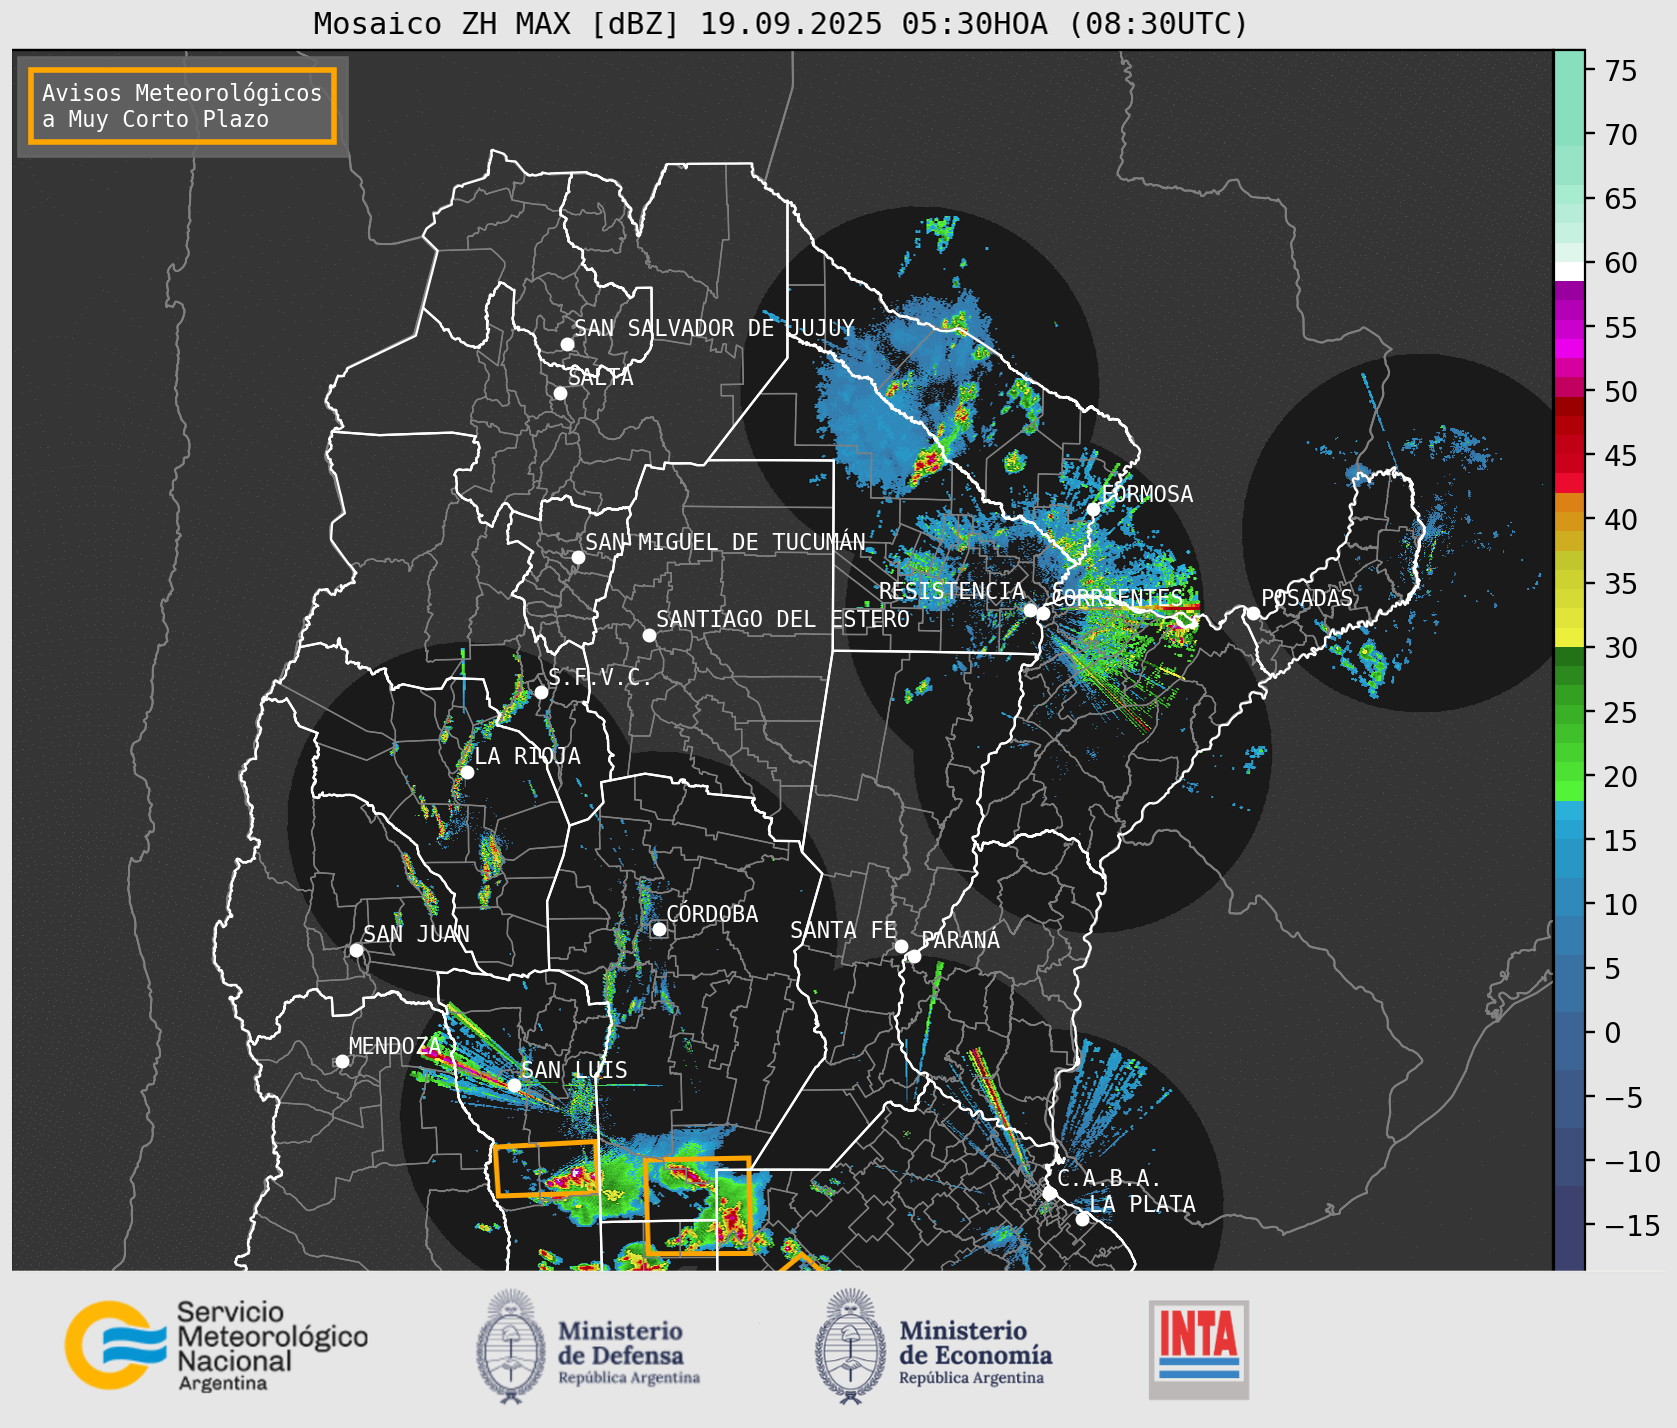Click the map title with date 19.09.2025
The height and width of the screenshot is (1428, 1677).
point(781,23)
